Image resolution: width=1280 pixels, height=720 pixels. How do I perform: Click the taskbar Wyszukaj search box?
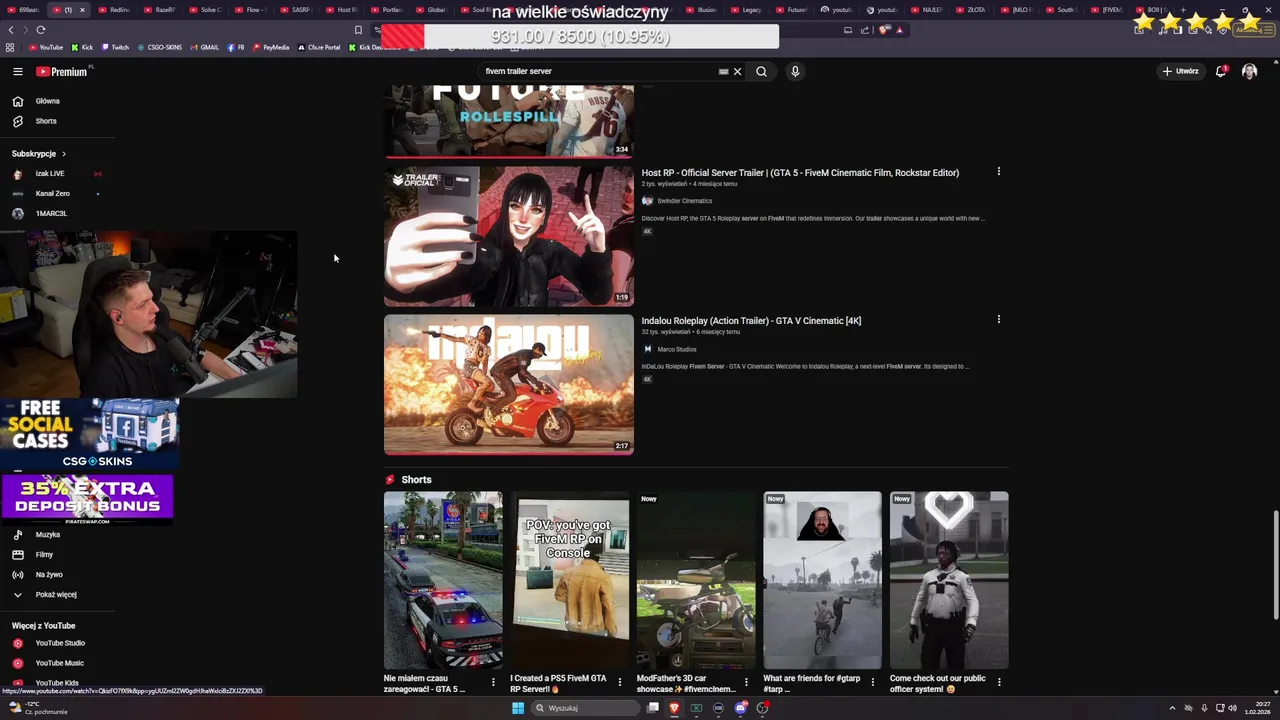coord(585,708)
